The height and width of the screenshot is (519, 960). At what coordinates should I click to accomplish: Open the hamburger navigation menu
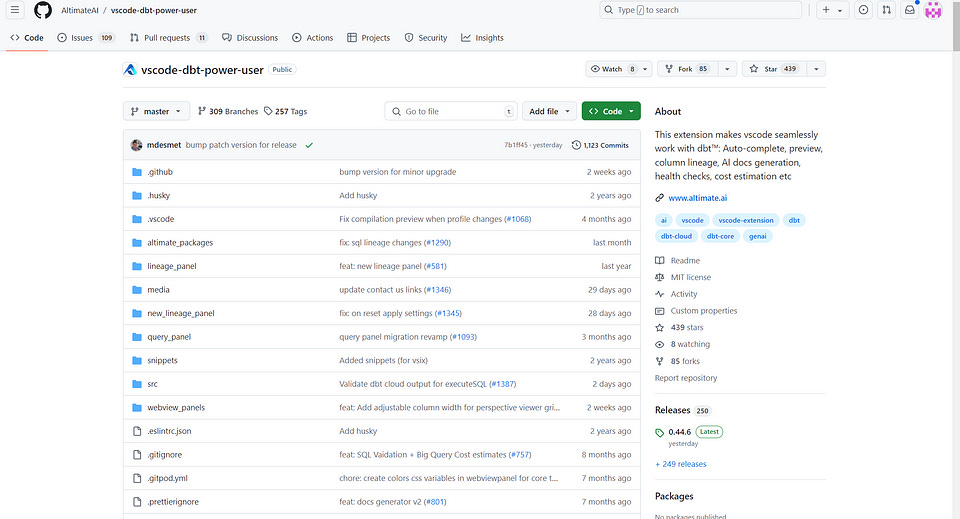pos(15,10)
